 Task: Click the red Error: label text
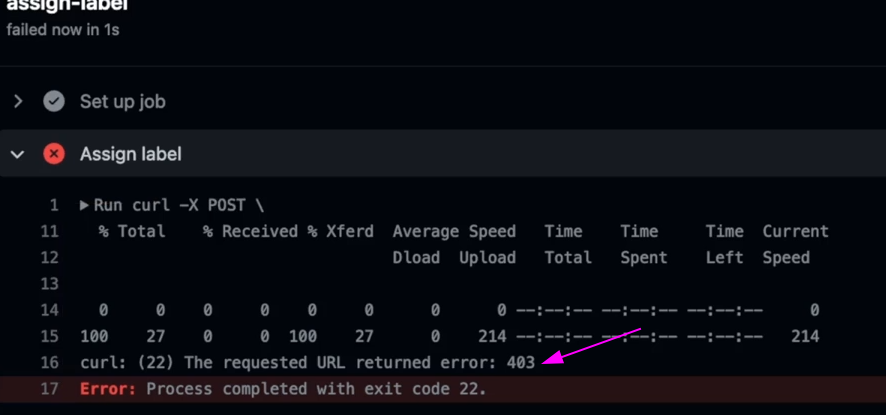(108, 388)
